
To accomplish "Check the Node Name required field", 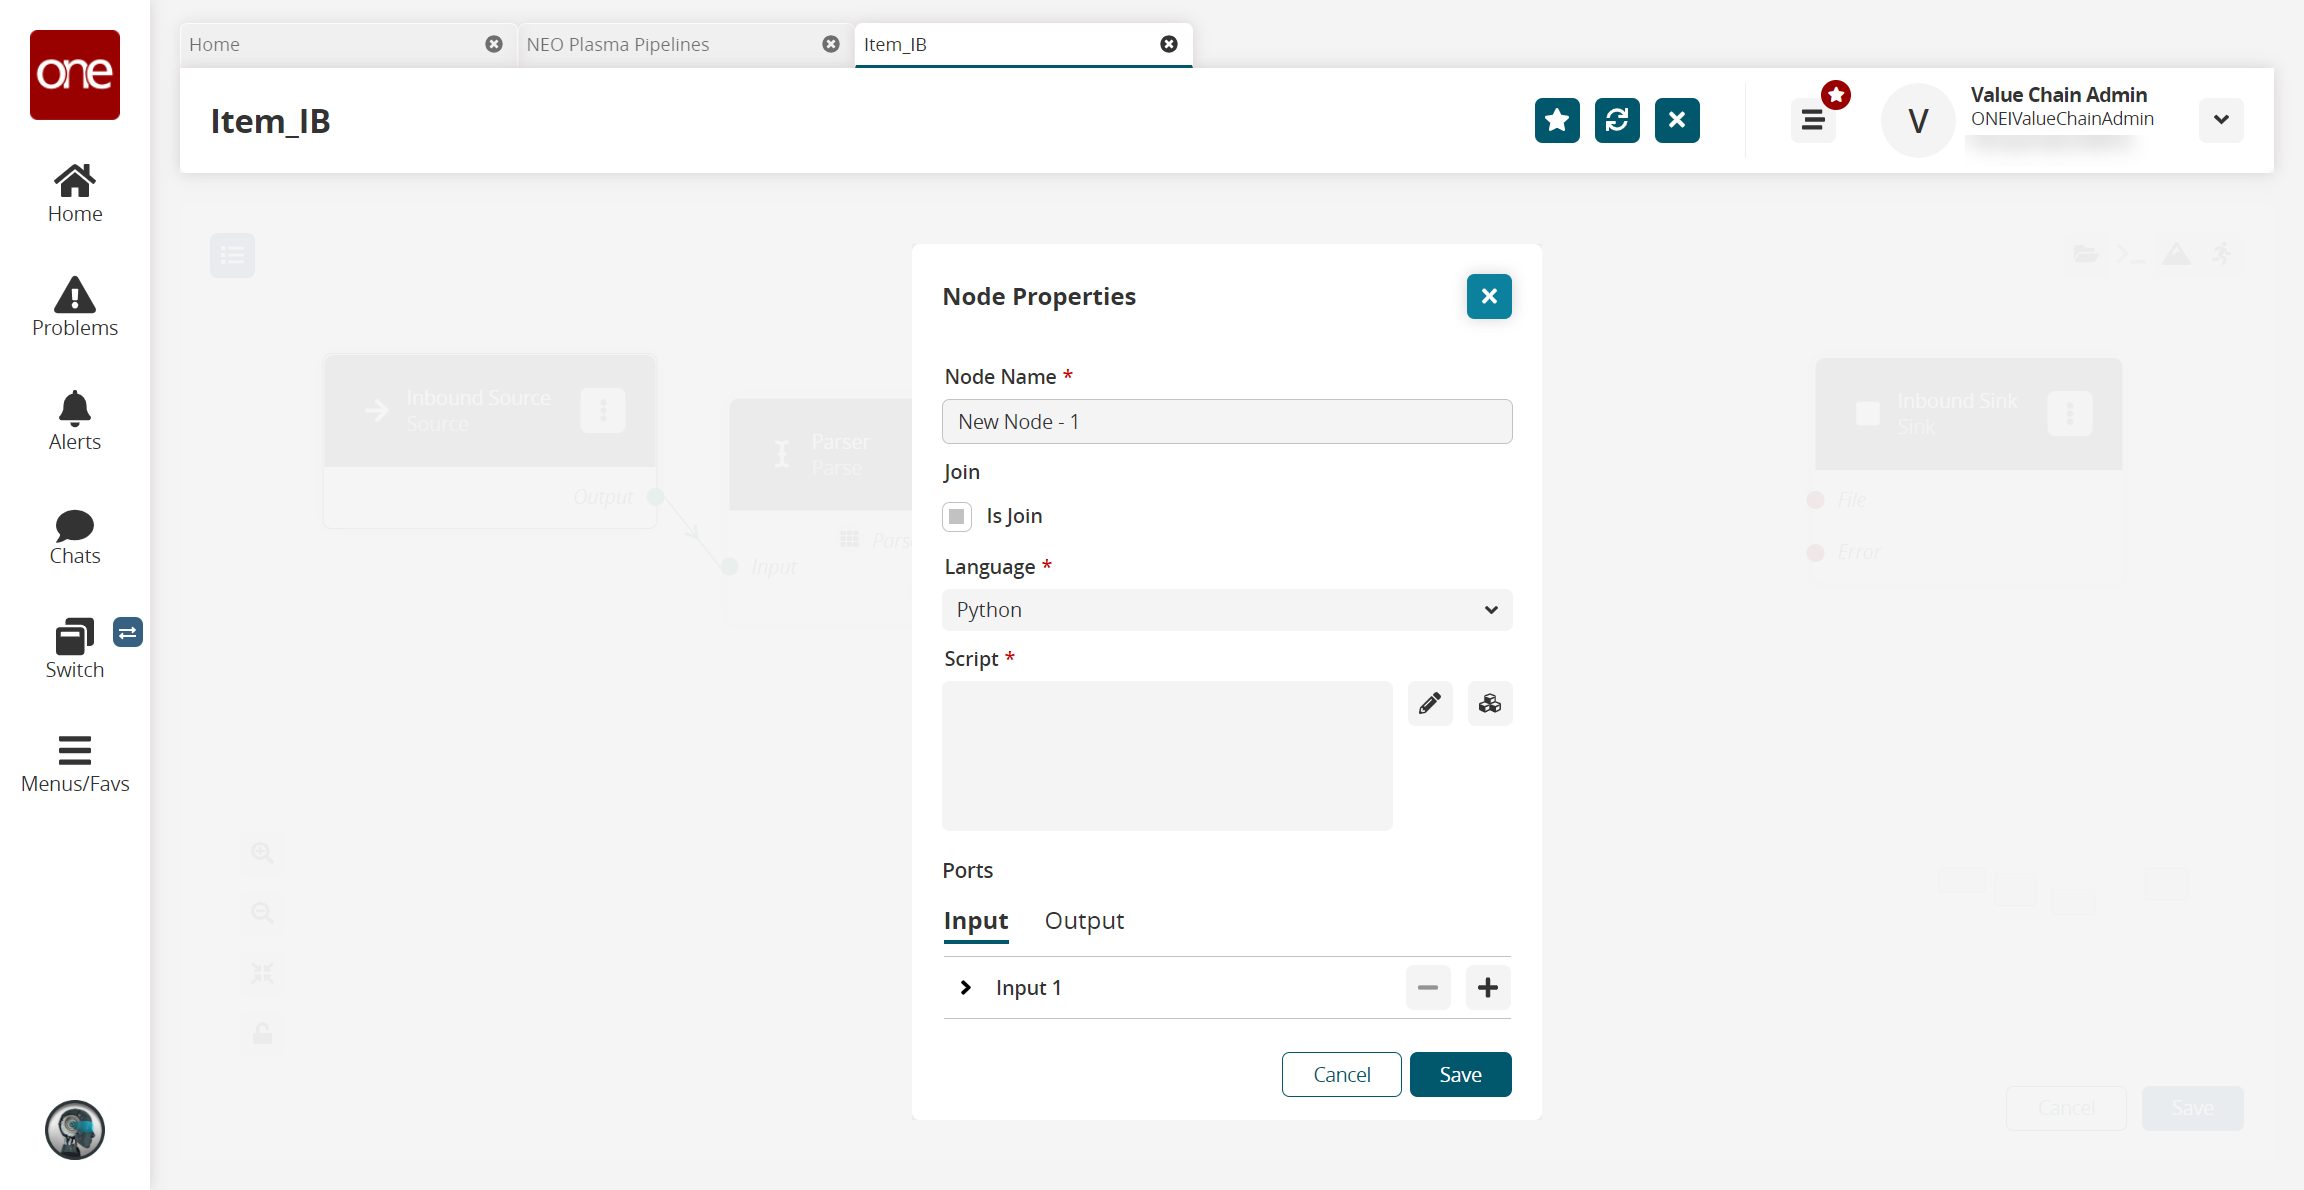I will tap(1225, 420).
